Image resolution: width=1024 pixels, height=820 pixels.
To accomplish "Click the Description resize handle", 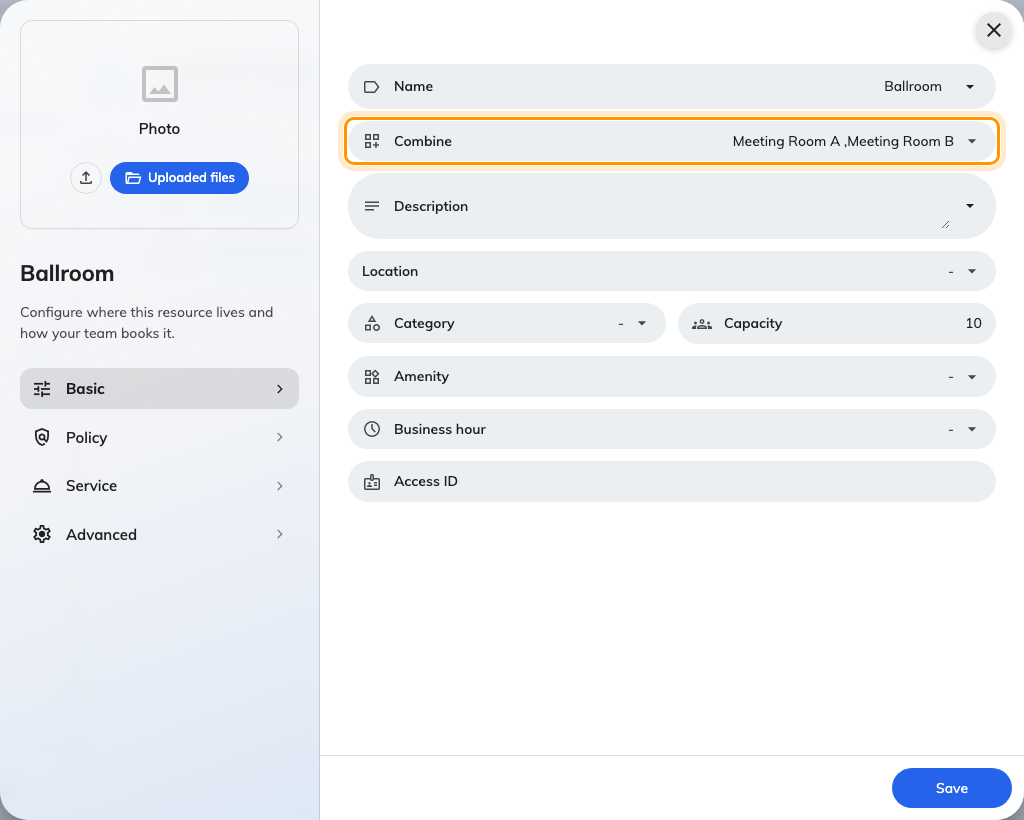I will click(x=945, y=225).
